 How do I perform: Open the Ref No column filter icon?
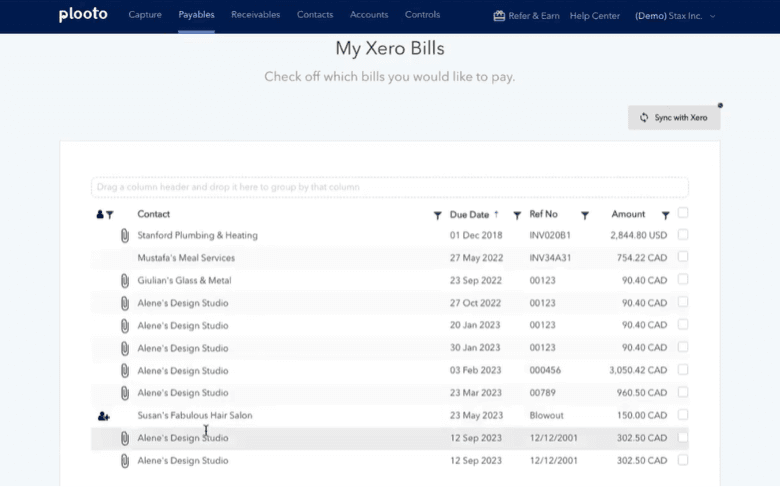[585, 215]
